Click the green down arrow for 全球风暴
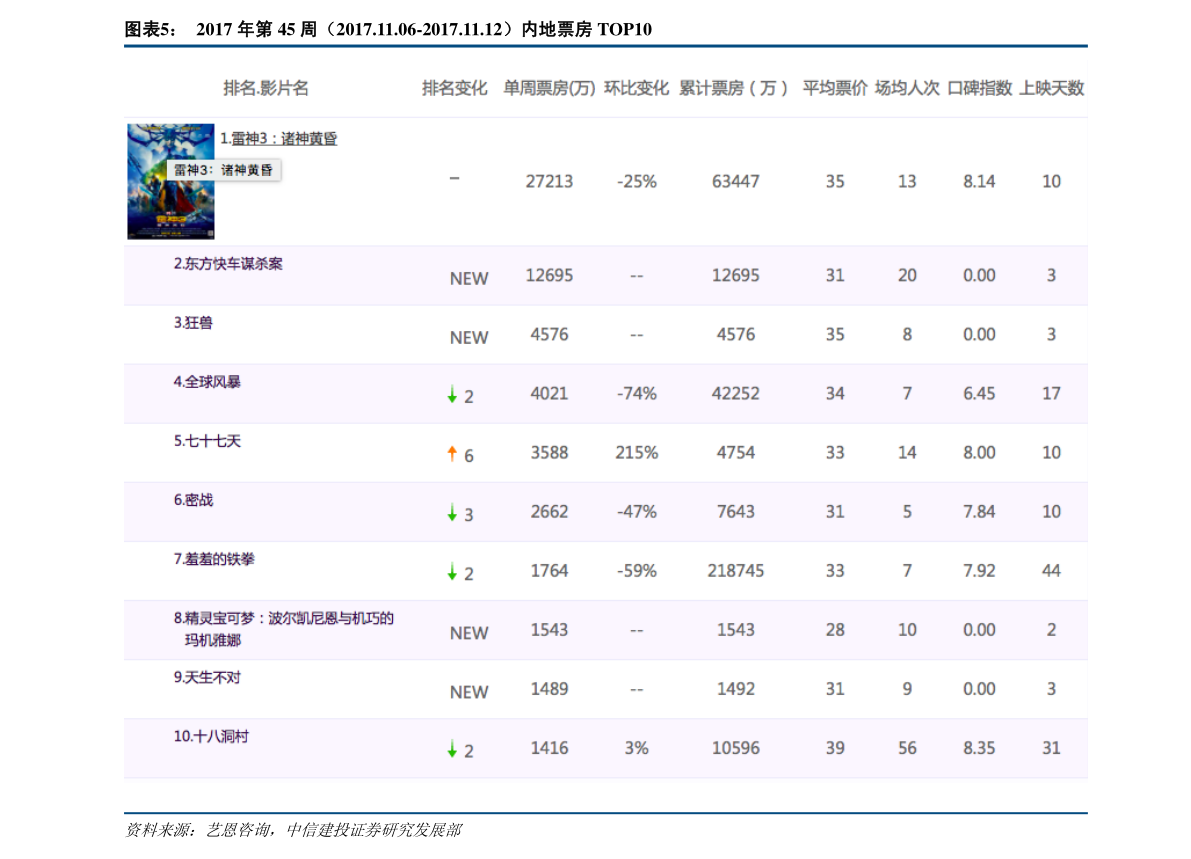Image resolution: width=1191 pixels, height=859 pixels. coord(452,395)
